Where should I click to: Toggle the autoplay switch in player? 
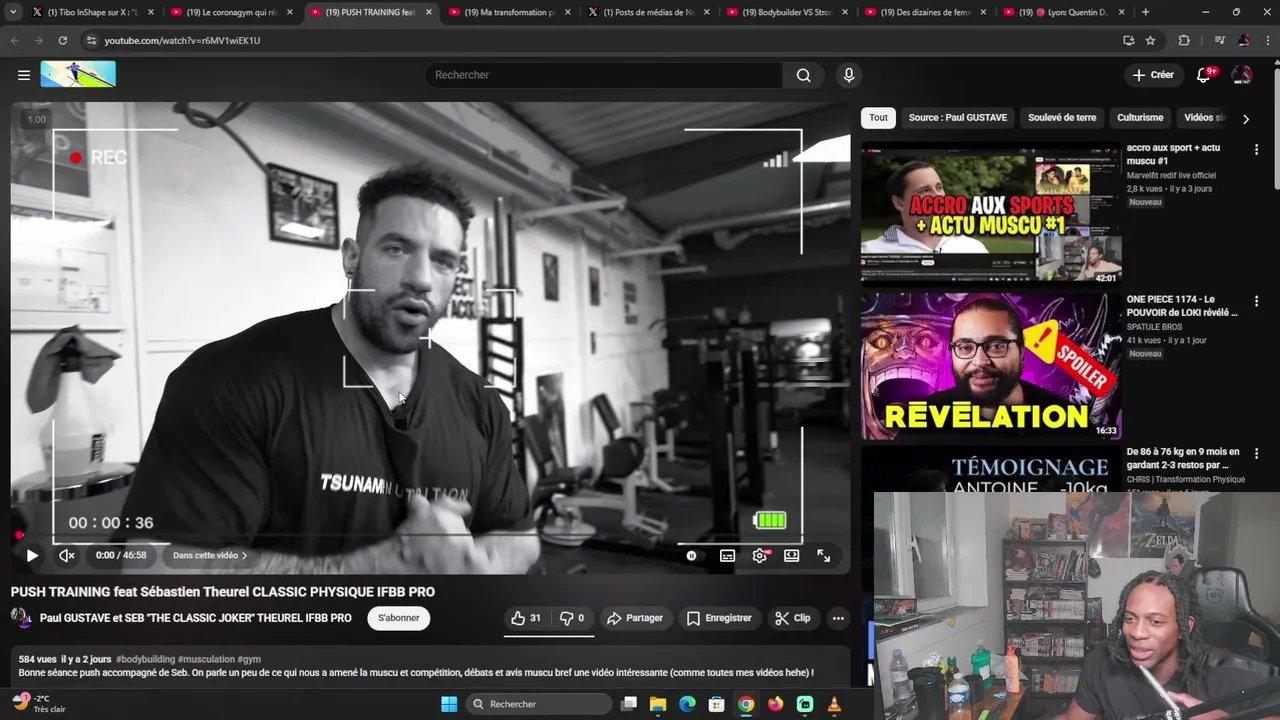(x=691, y=556)
